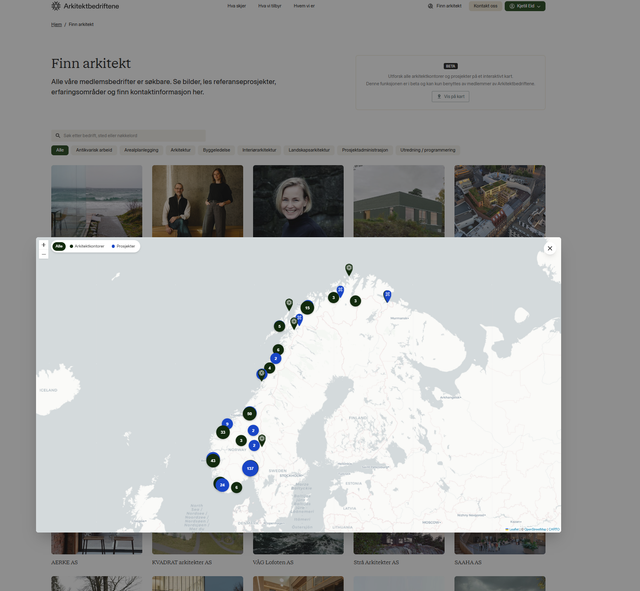The height and width of the screenshot is (591, 640).
Task: Open the dark 4 cluster marker
Action: pos(269,368)
